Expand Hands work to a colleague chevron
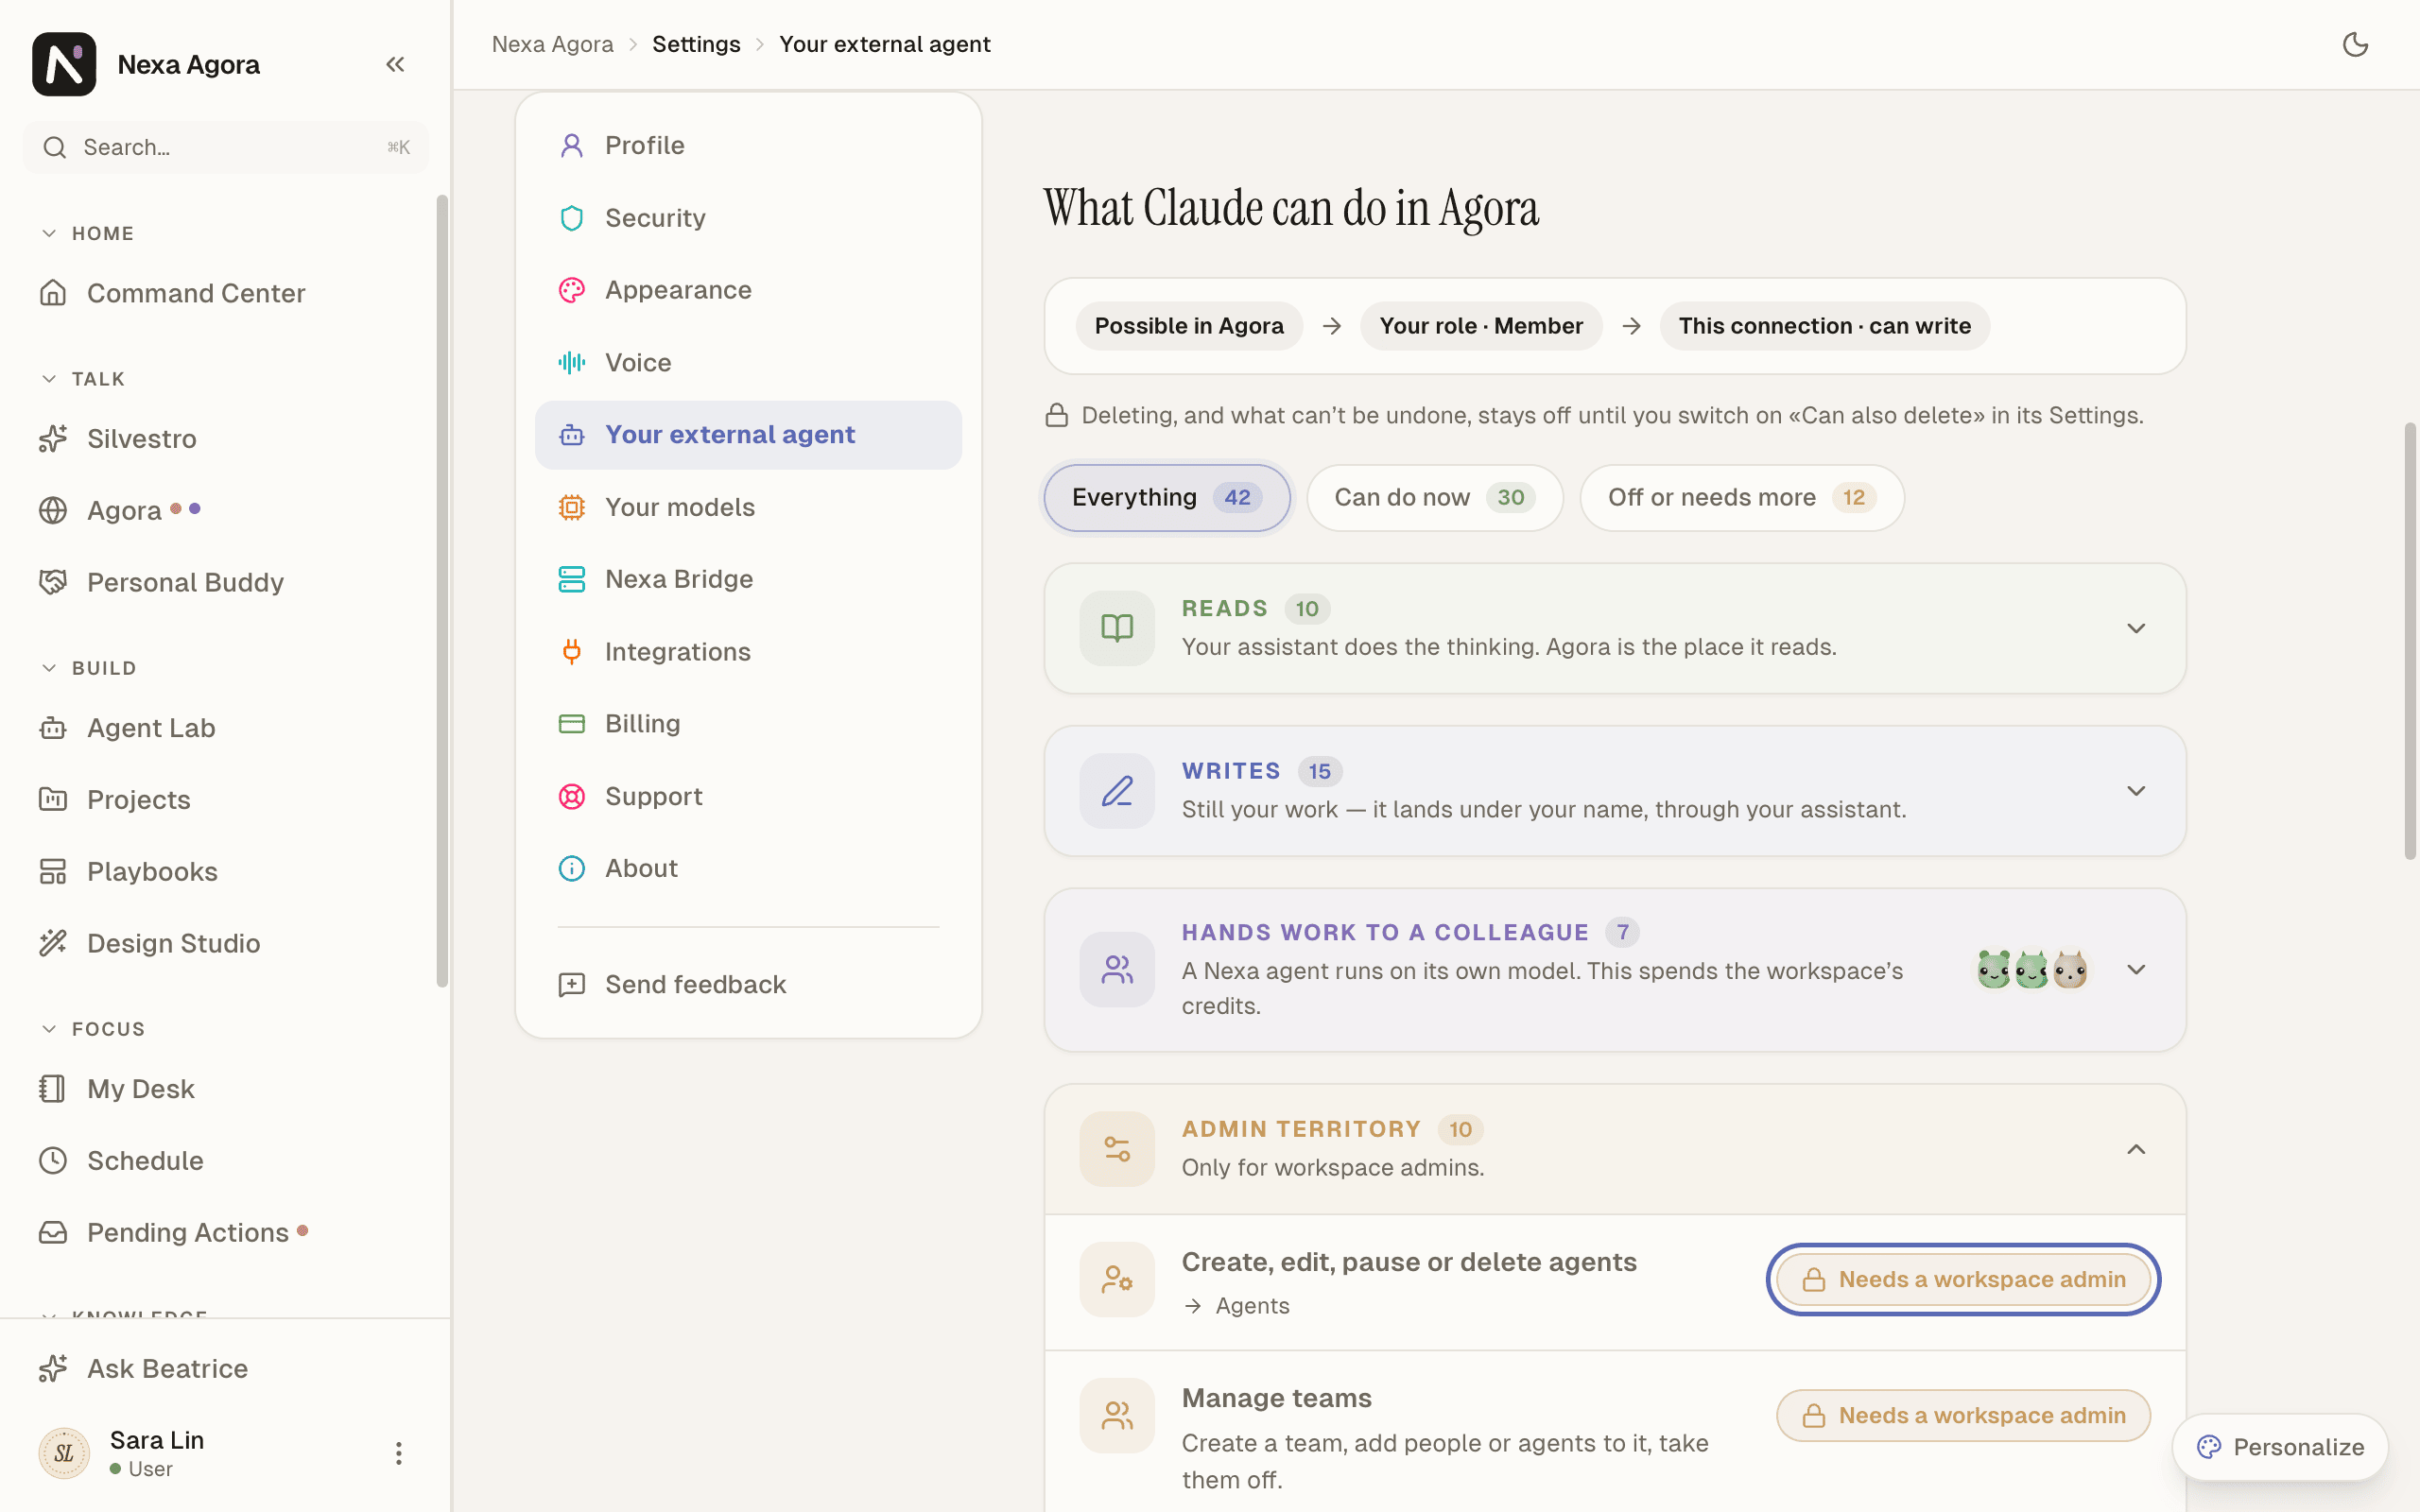The height and width of the screenshot is (1512, 2420). pos(2136,970)
